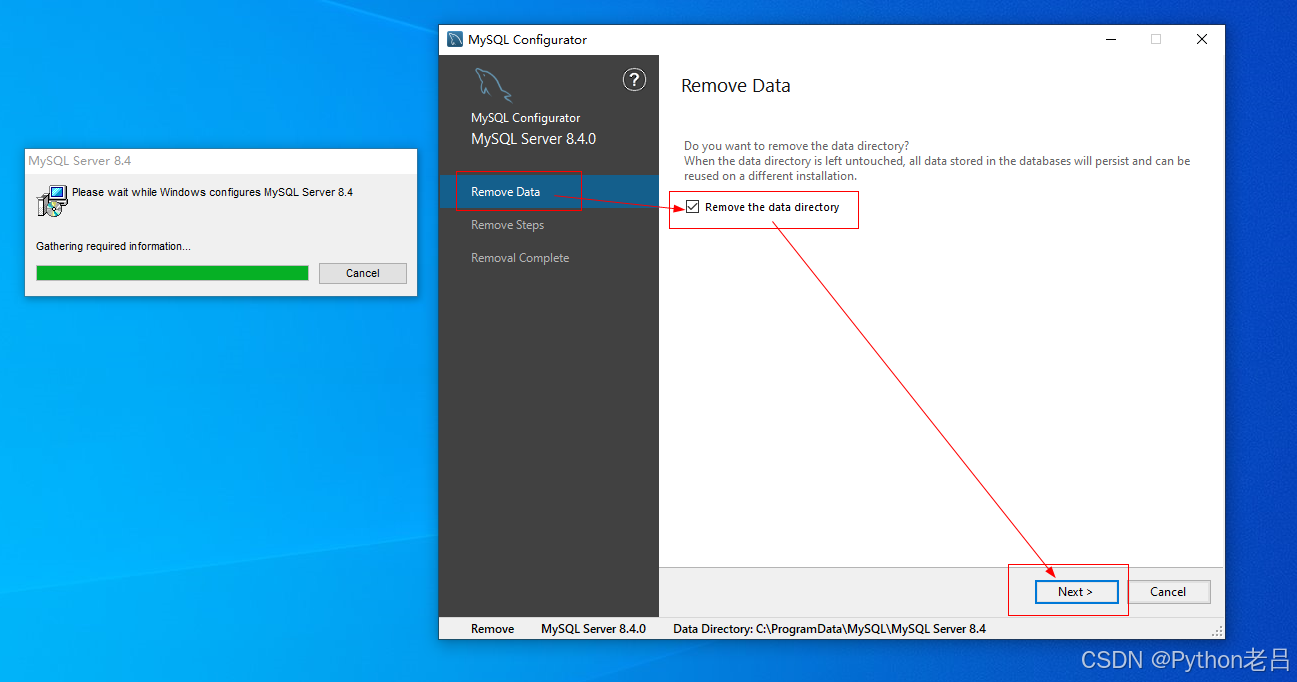The height and width of the screenshot is (682, 1297).
Task: Click the MySQL Server 8.4 dialog title bar
Action: click(x=221, y=161)
